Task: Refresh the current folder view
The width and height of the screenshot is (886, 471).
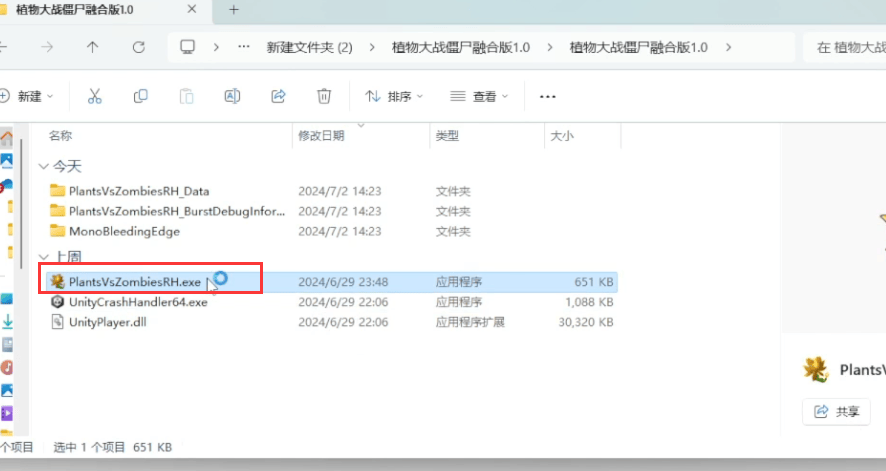Action: pyautogui.click(x=138, y=47)
